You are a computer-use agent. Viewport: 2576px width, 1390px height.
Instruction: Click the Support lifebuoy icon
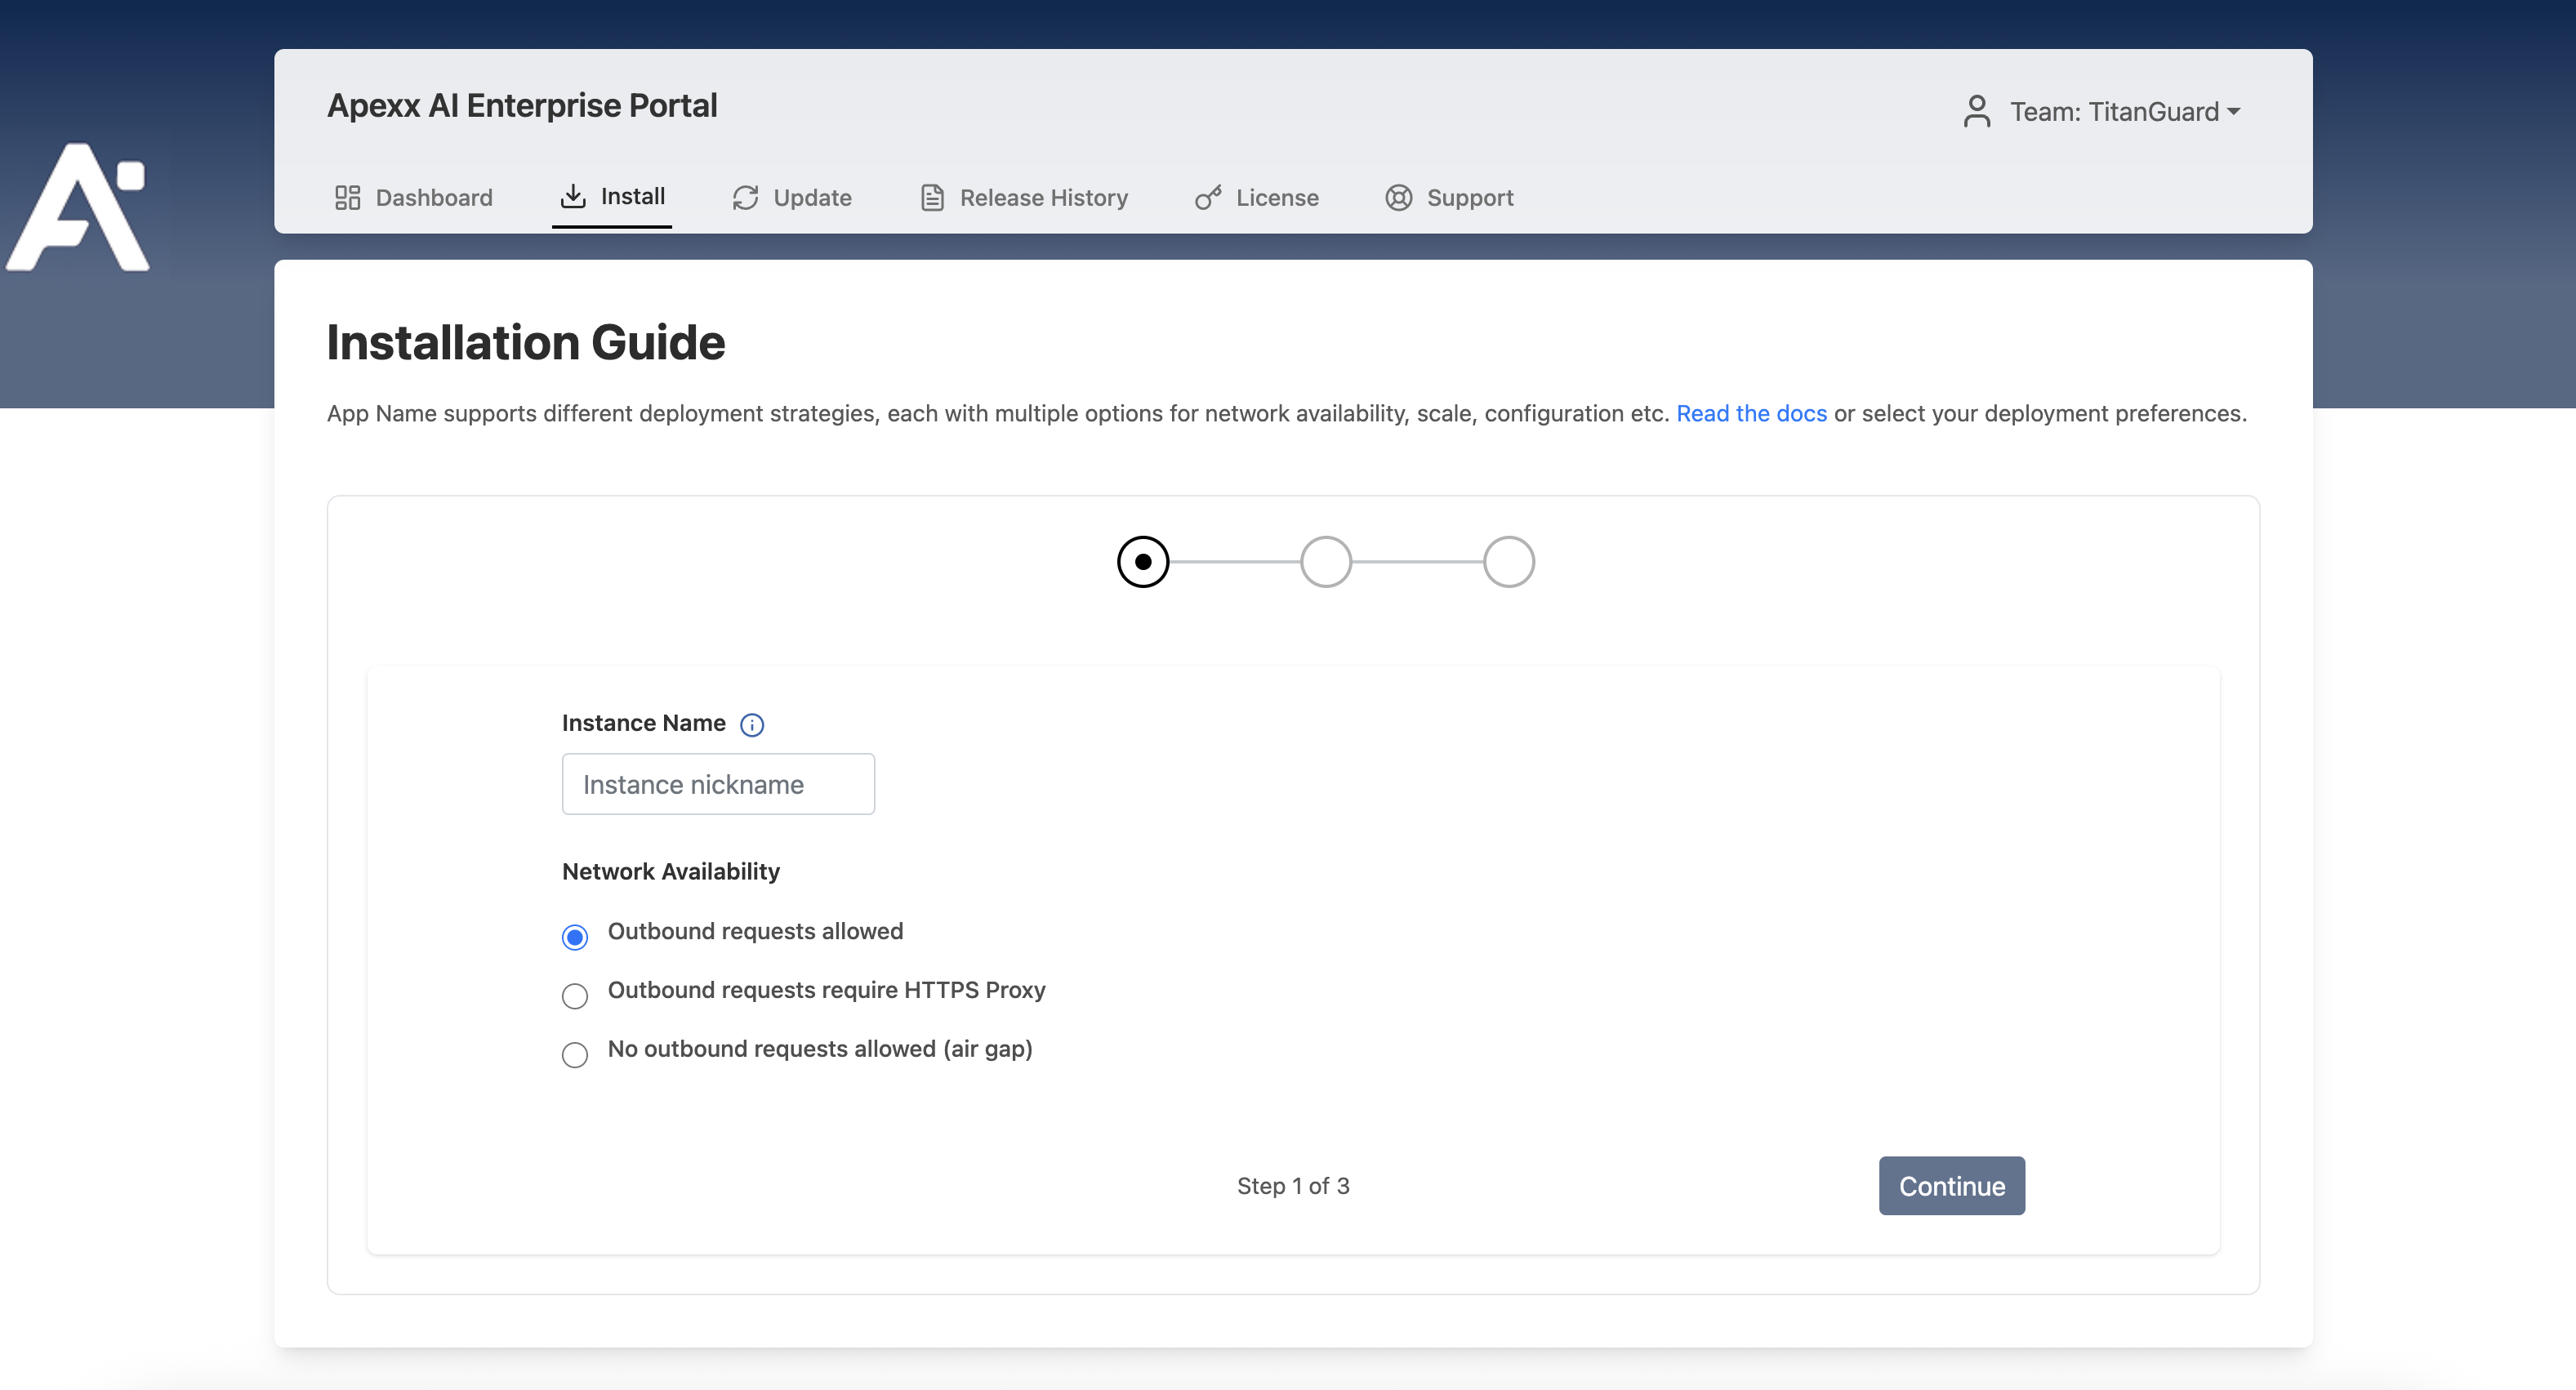tap(1398, 198)
